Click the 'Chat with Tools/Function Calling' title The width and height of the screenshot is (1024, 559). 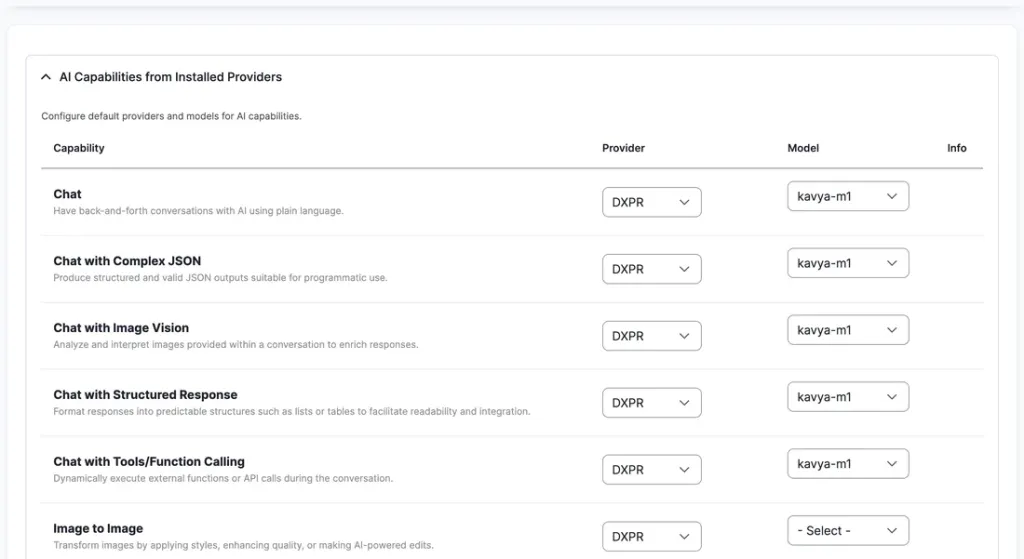pos(149,462)
